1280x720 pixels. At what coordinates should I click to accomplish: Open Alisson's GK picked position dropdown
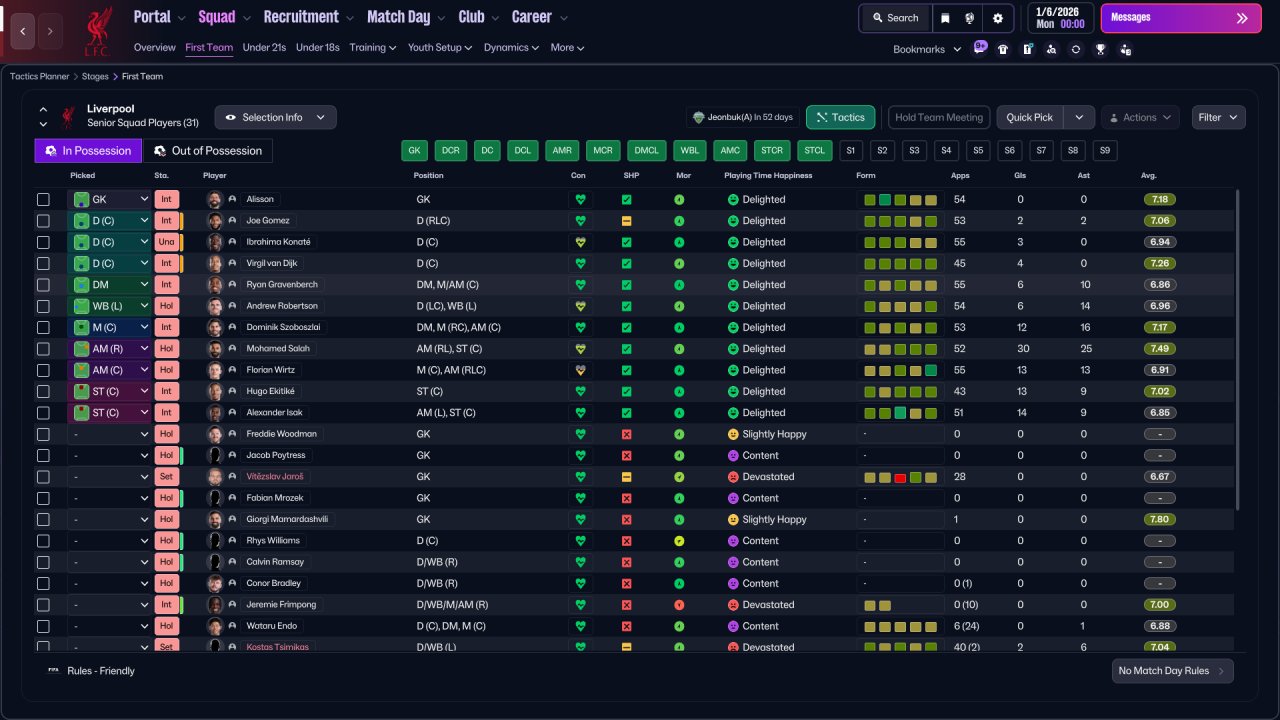click(x=110, y=199)
